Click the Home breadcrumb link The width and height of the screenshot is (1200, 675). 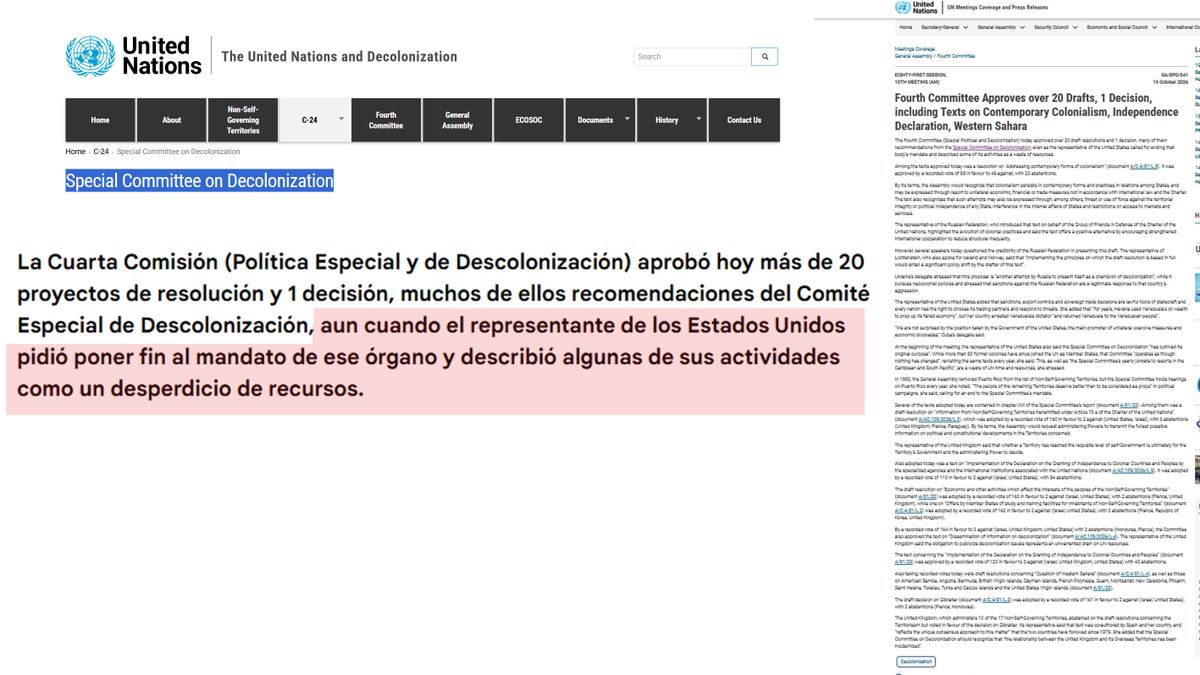[x=76, y=152]
